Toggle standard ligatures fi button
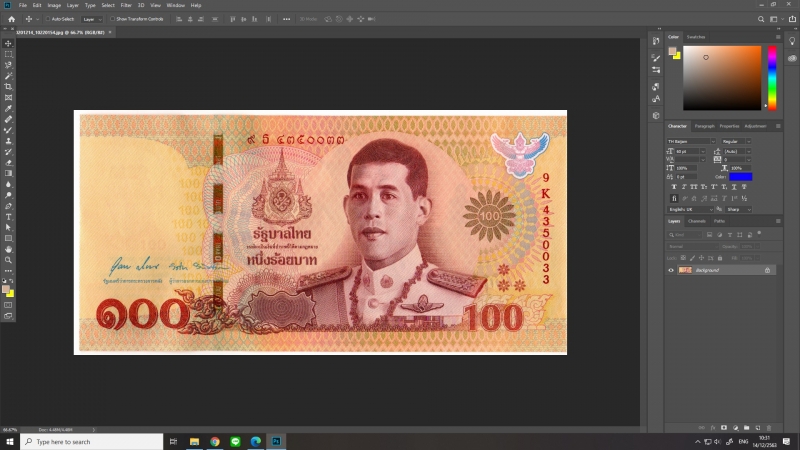Viewport: 800px width, 450px height. coord(674,198)
